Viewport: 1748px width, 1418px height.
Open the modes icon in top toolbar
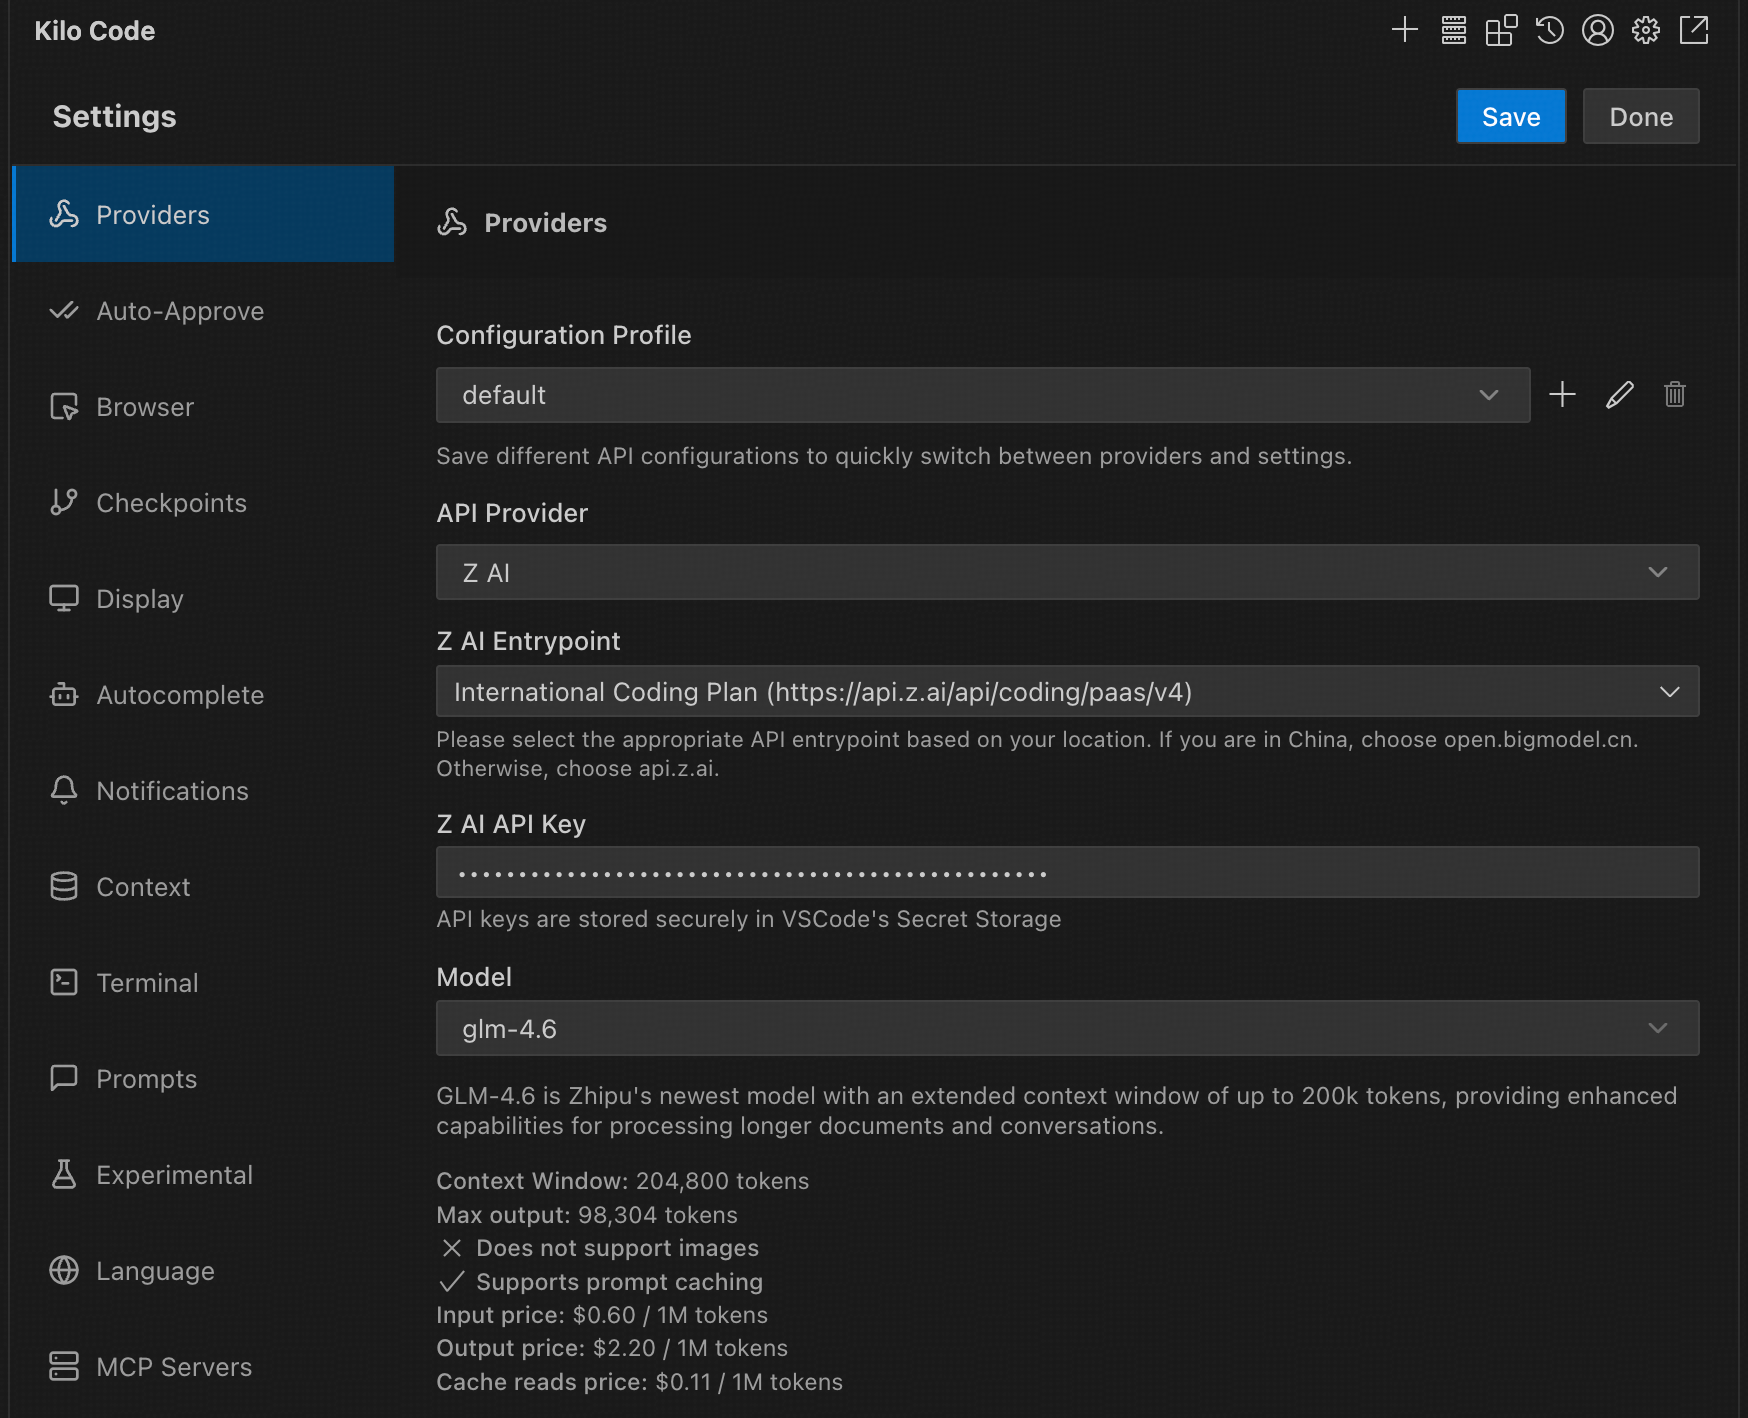pos(1500,30)
